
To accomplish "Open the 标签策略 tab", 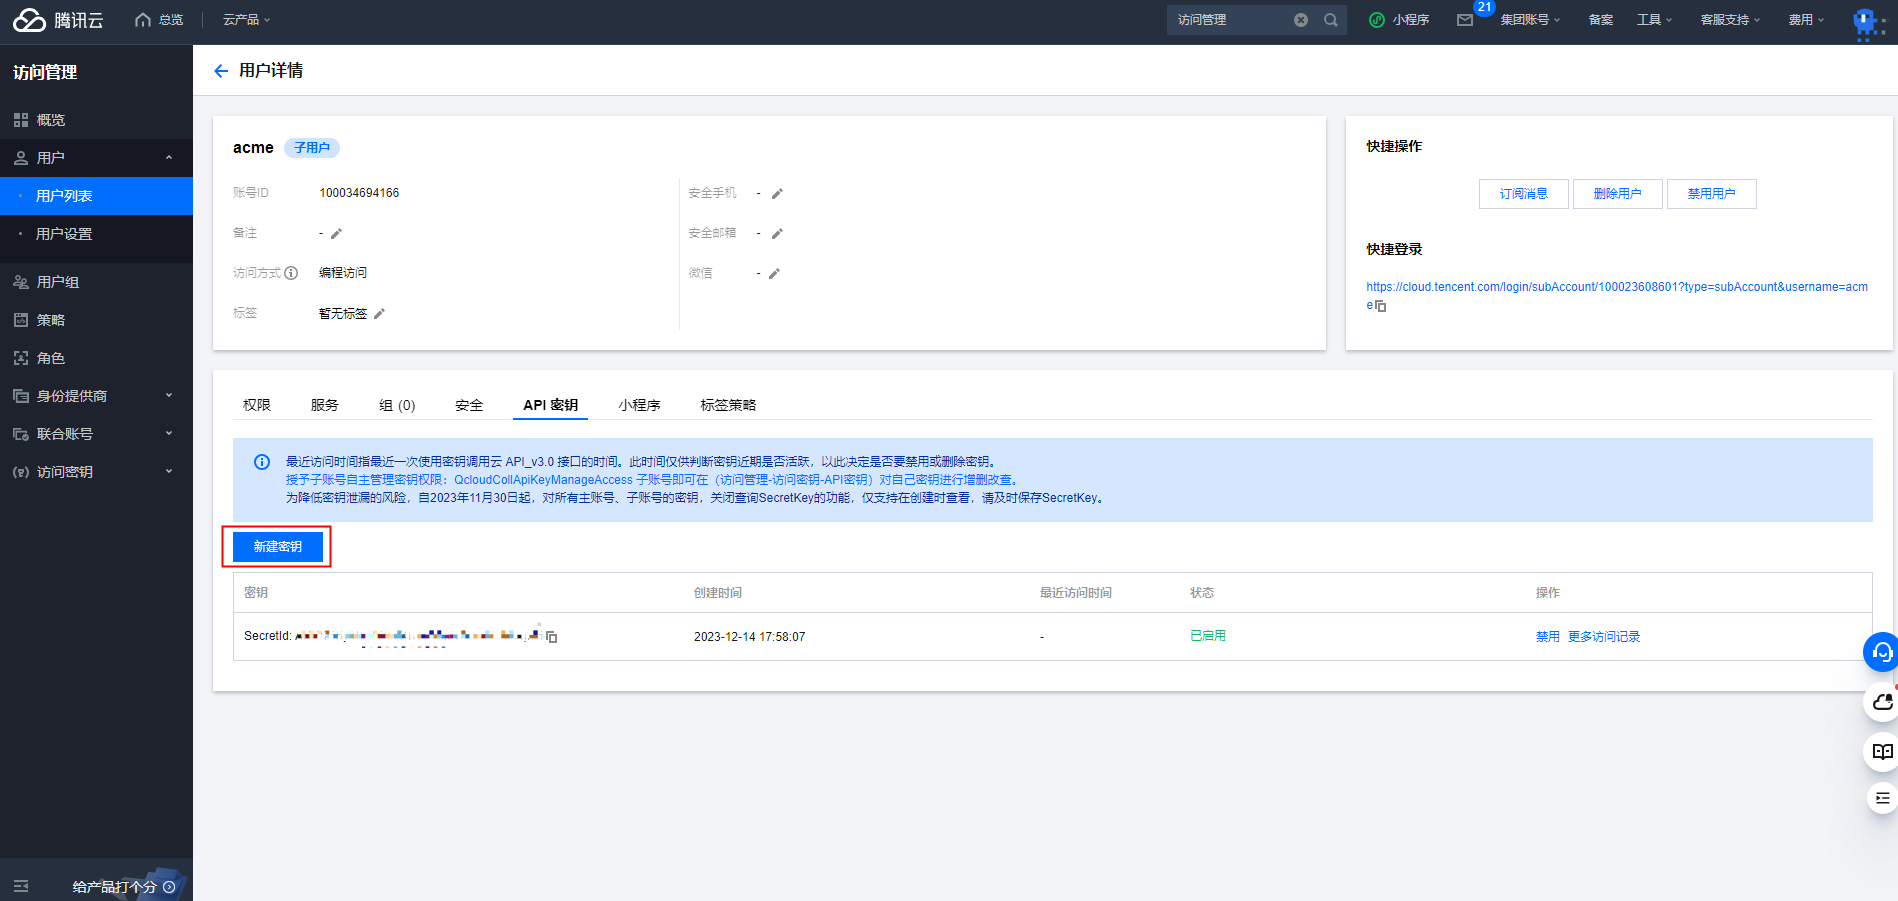I will tap(727, 404).
